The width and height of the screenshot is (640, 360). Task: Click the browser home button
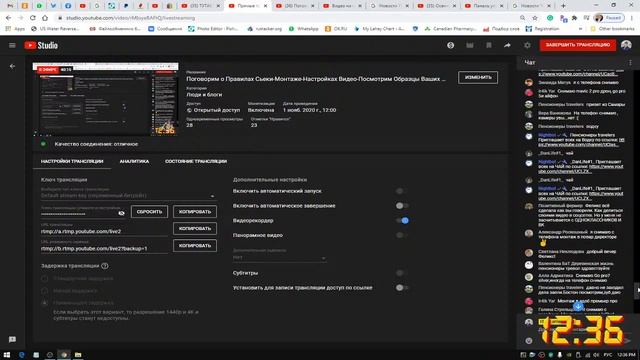click(45, 18)
